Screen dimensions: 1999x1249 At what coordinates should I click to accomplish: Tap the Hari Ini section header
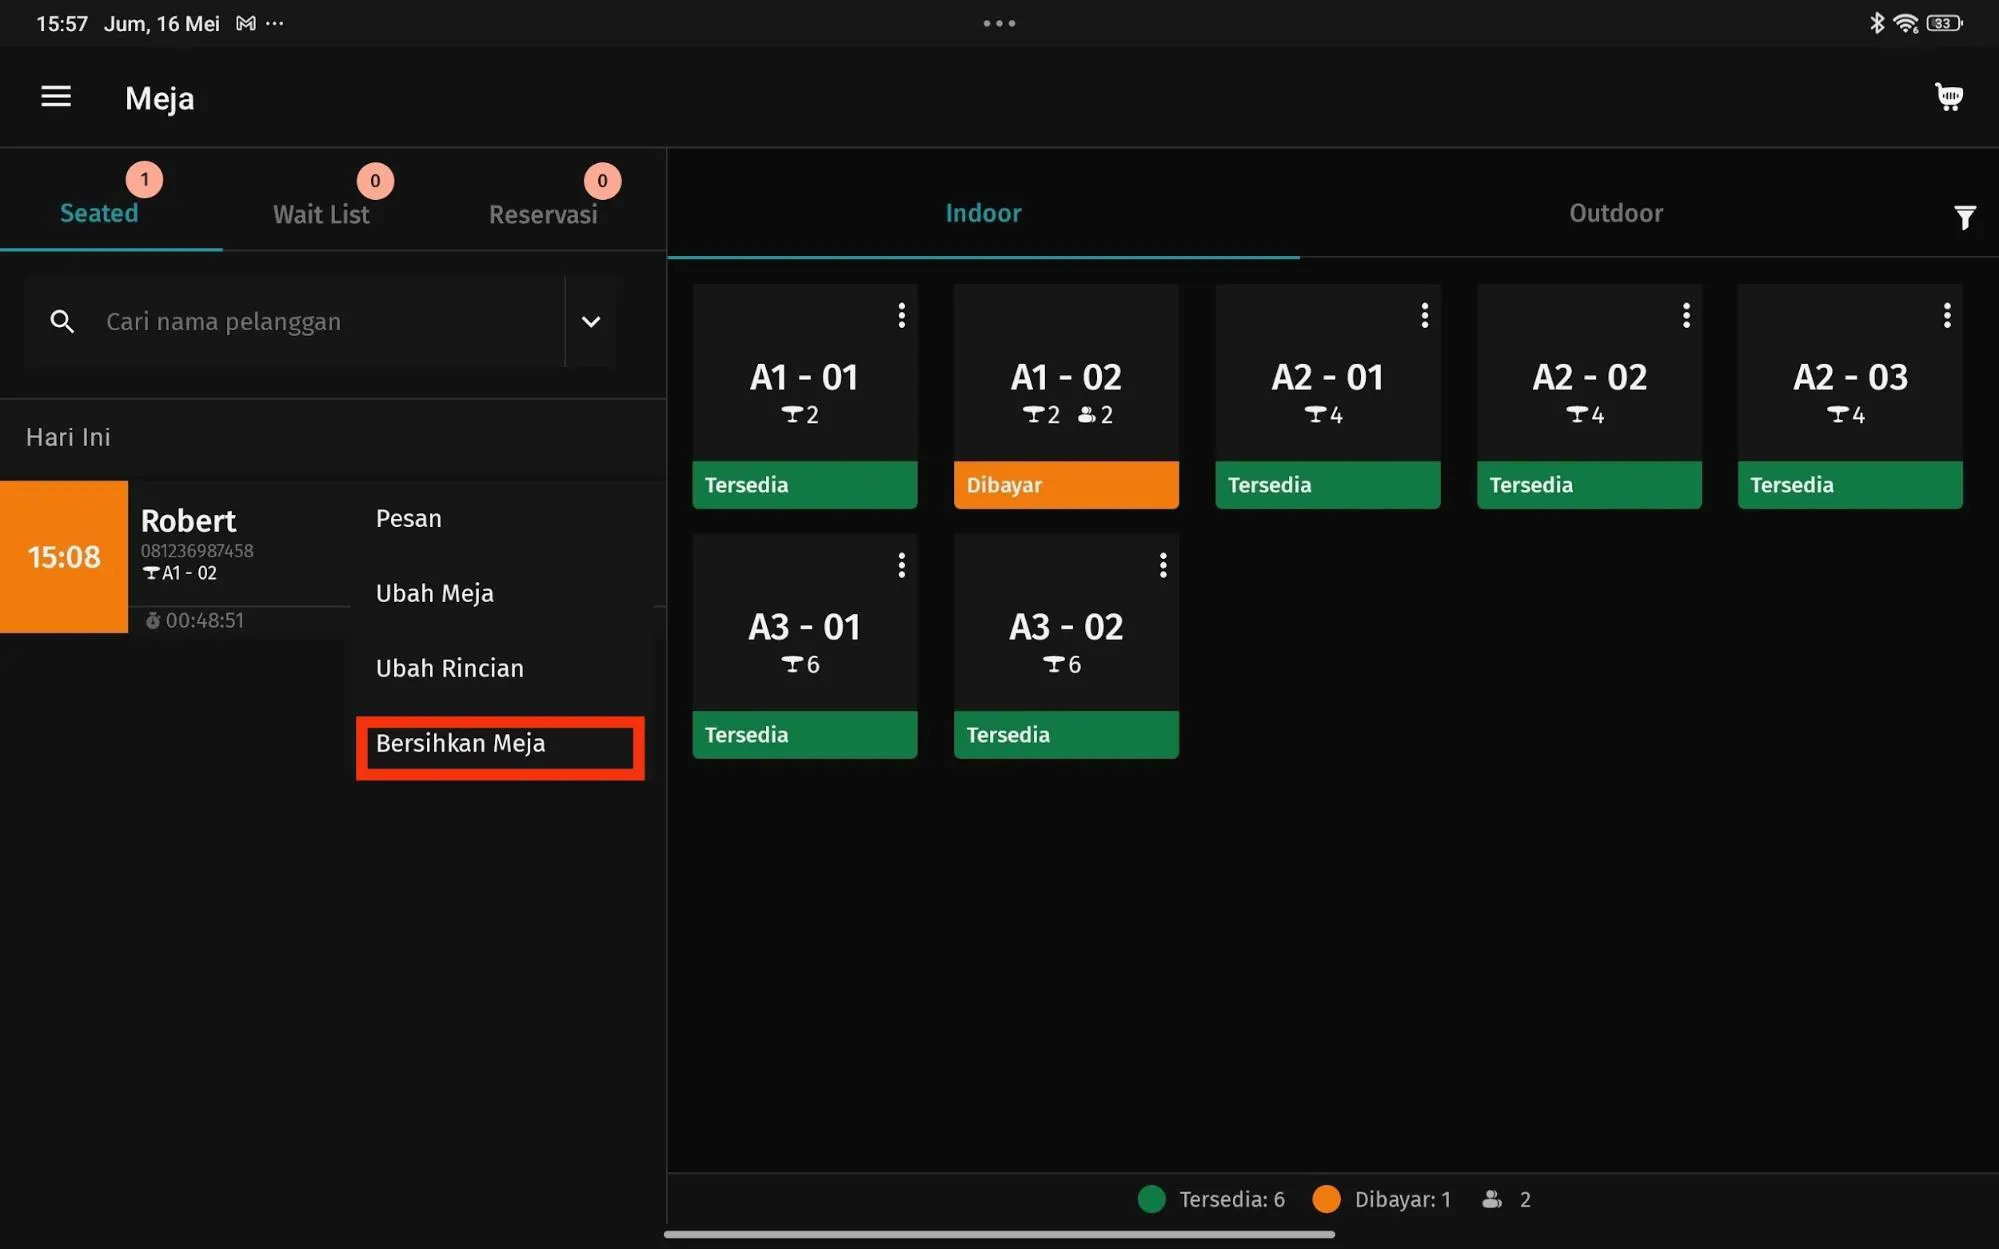(68, 437)
